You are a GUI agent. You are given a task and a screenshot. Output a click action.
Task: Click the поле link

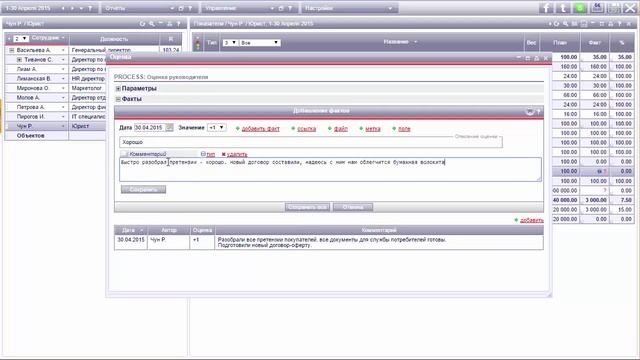pyautogui.click(x=404, y=129)
